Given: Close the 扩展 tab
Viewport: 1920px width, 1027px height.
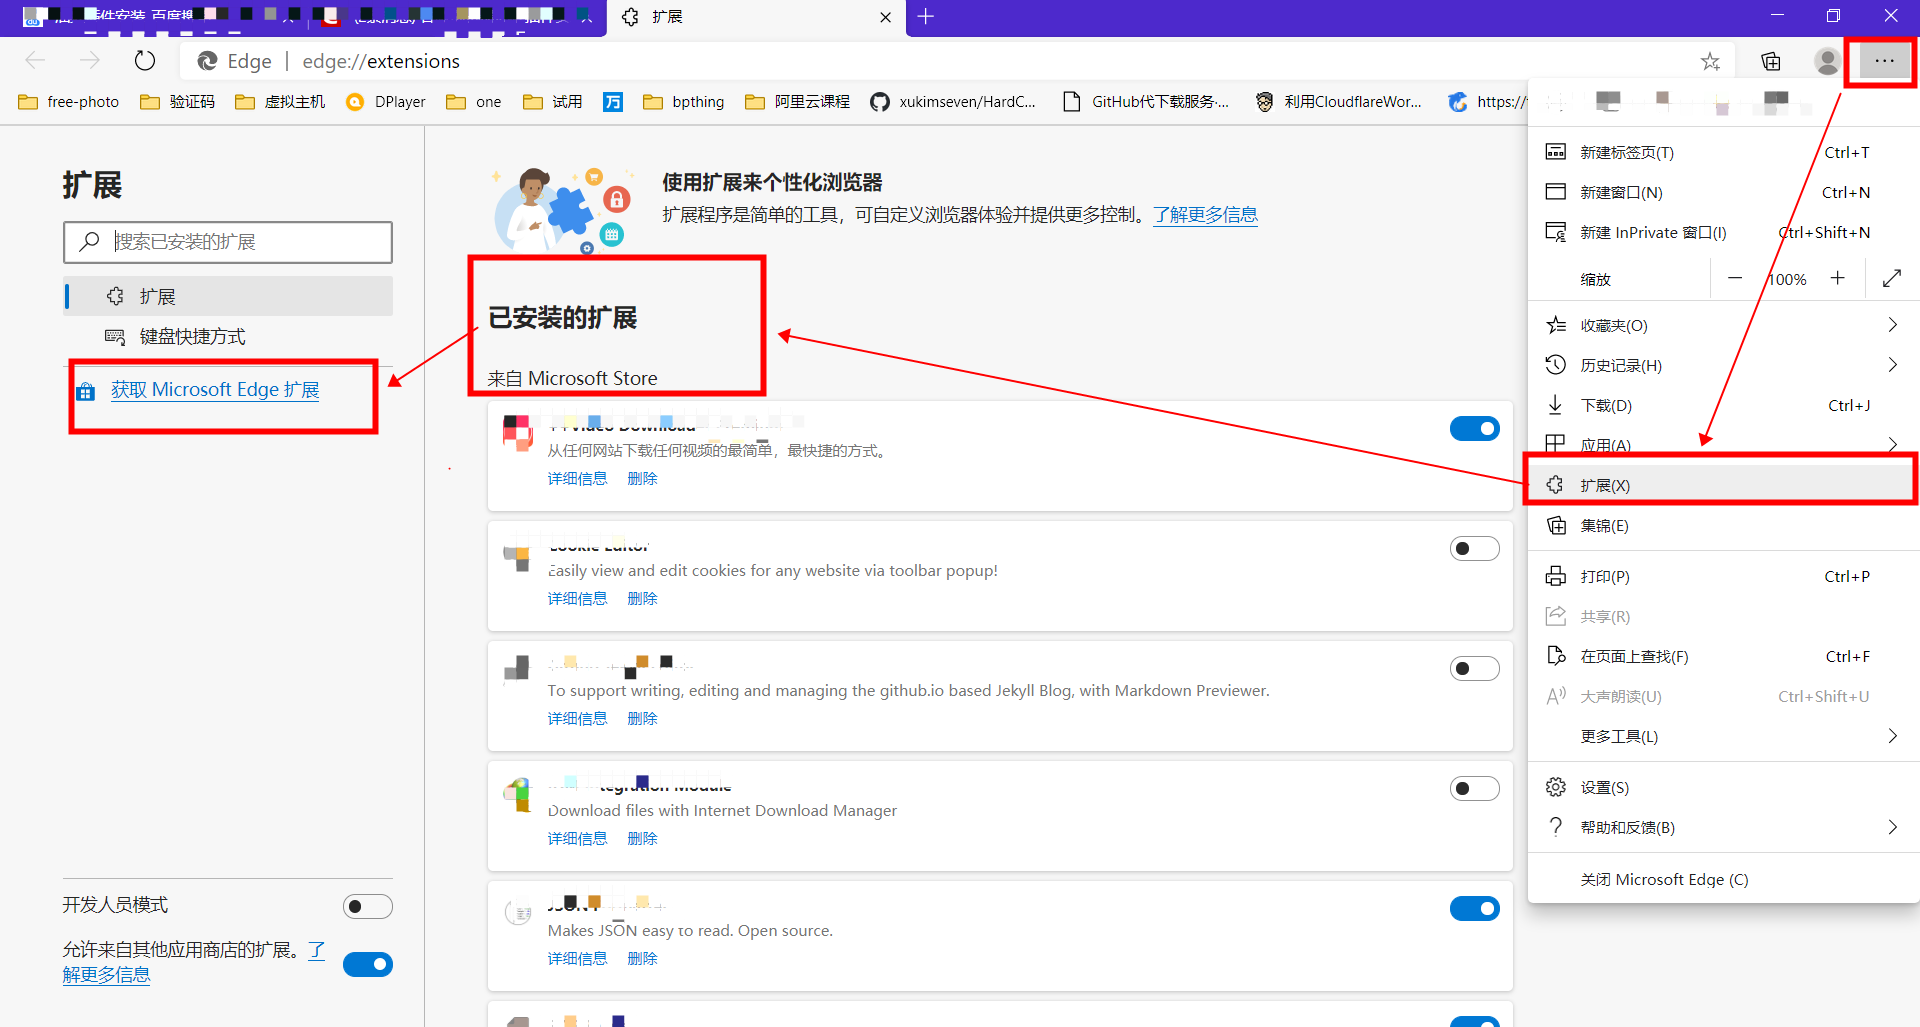Looking at the screenshot, I should point(885,17).
